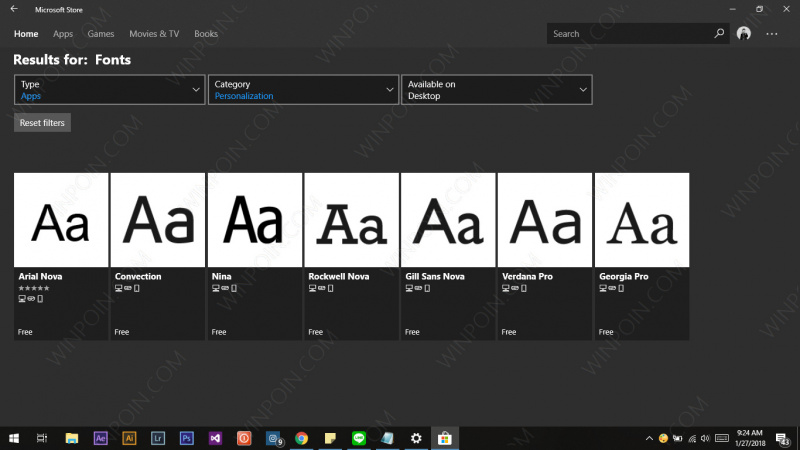This screenshot has width=800, height=450.
Task: Launch Lightroom from taskbar
Action: (158, 438)
